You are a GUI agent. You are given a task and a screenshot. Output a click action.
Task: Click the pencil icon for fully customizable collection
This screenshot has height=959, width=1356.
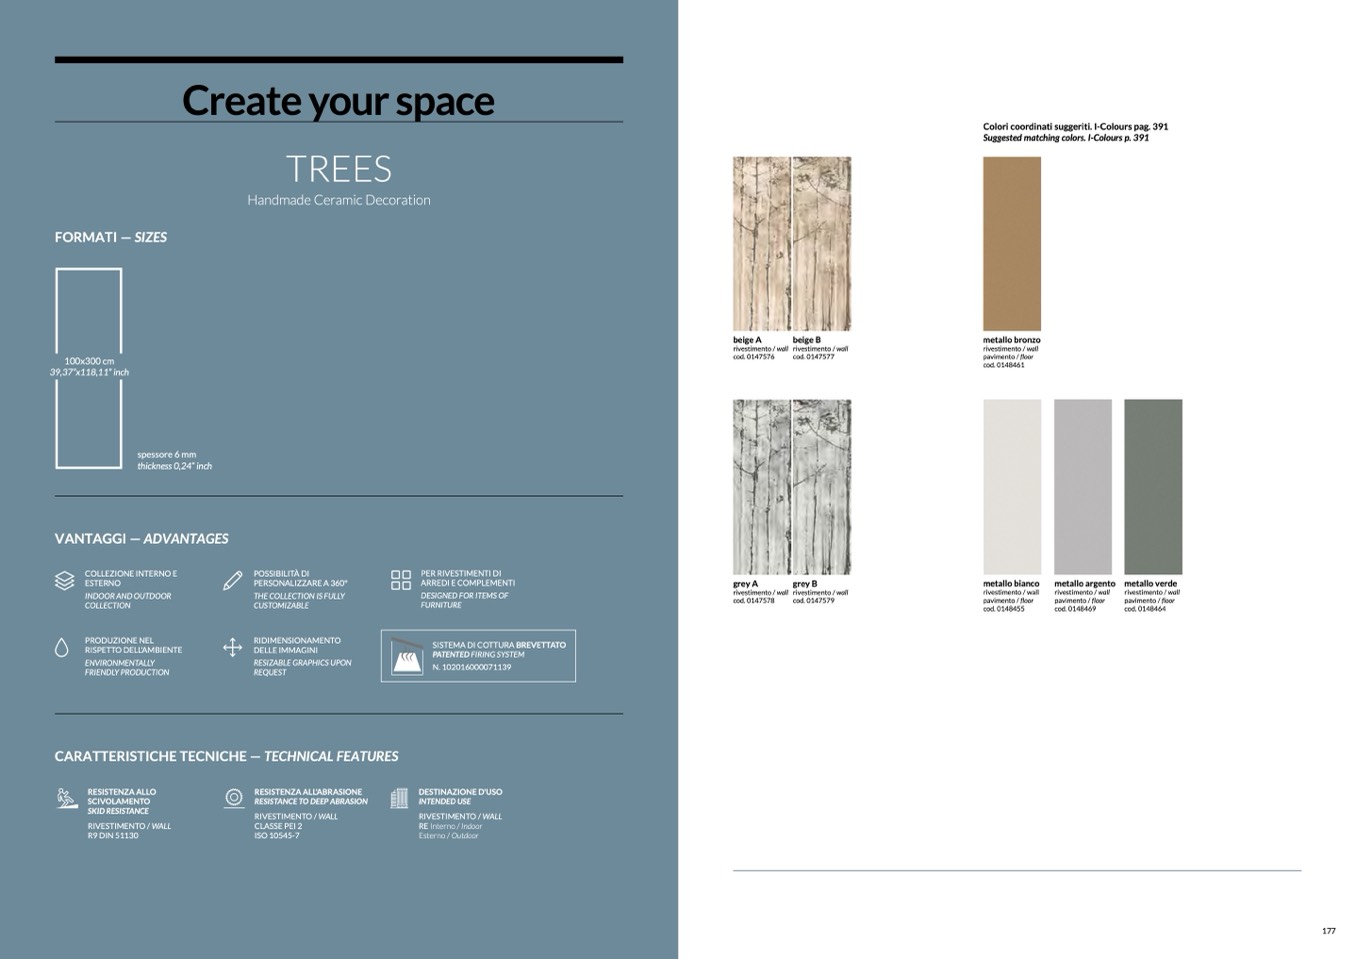coord(233,580)
